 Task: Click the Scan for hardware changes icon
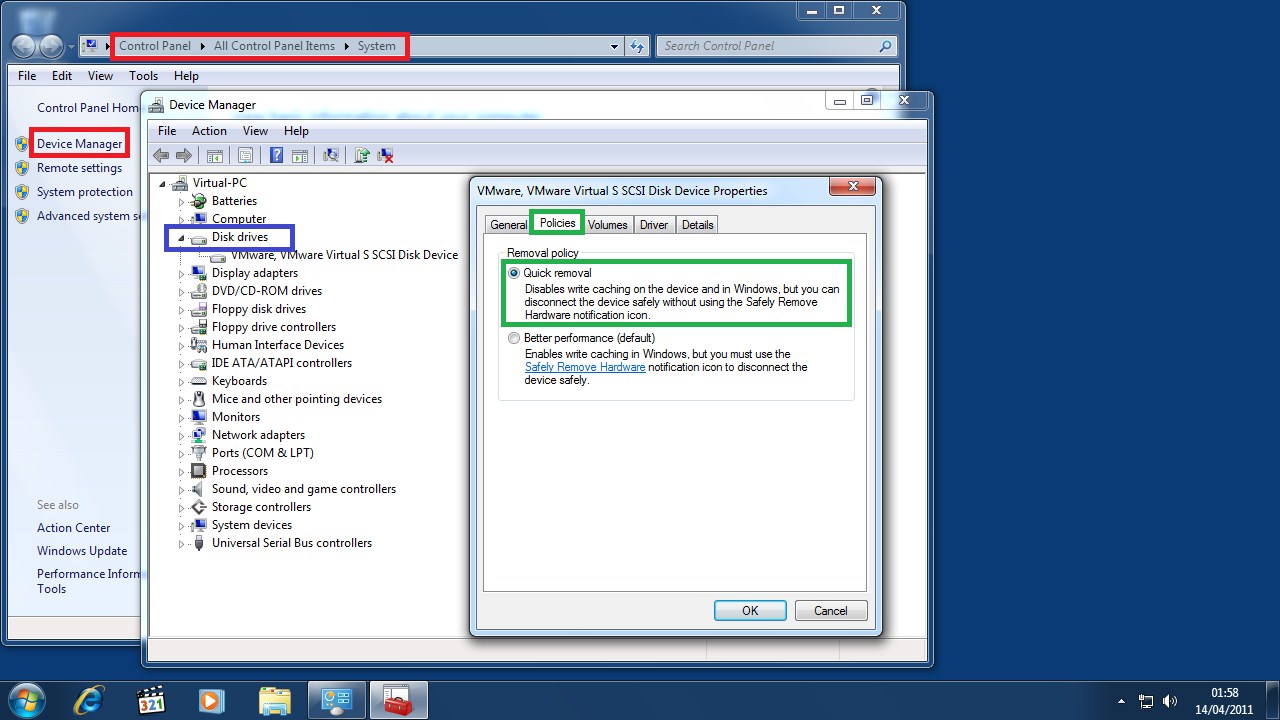(x=330, y=155)
